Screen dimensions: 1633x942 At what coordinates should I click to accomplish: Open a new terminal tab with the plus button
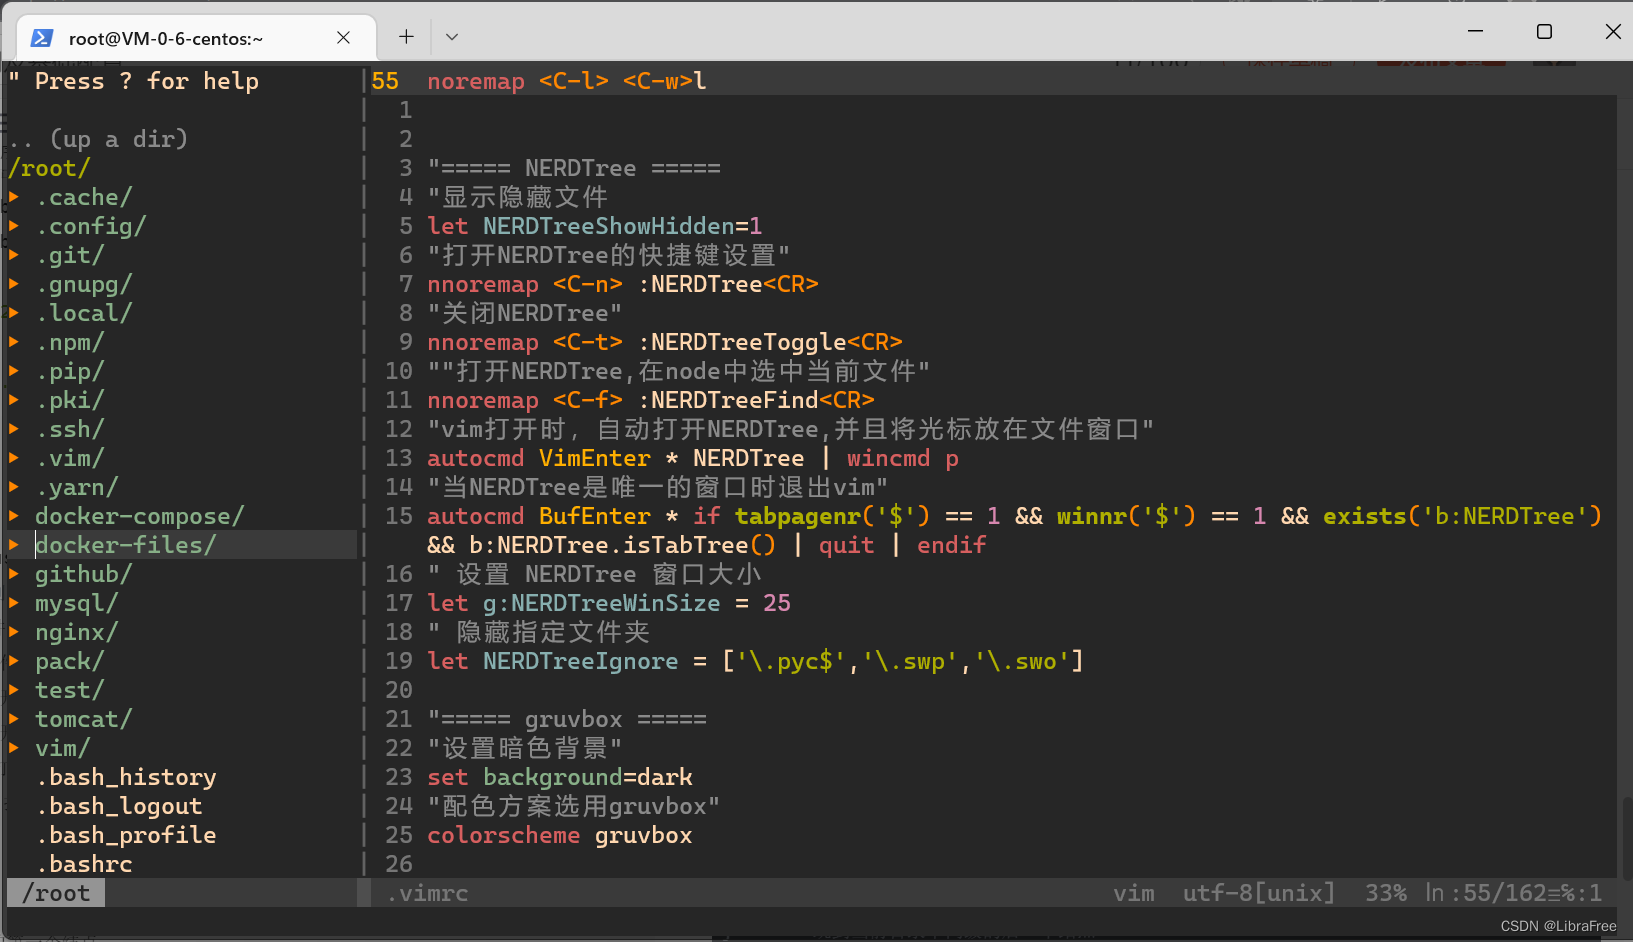point(406,37)
